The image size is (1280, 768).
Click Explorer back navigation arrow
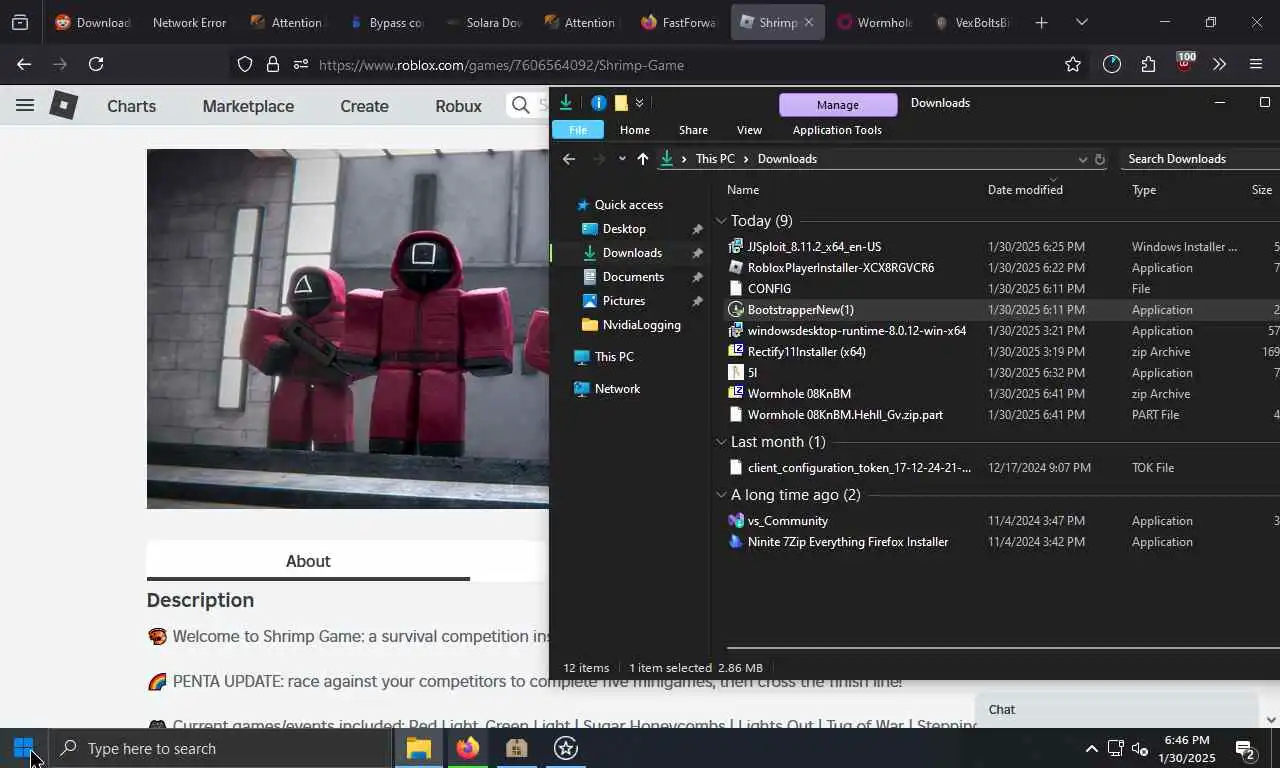pos(568,159)
